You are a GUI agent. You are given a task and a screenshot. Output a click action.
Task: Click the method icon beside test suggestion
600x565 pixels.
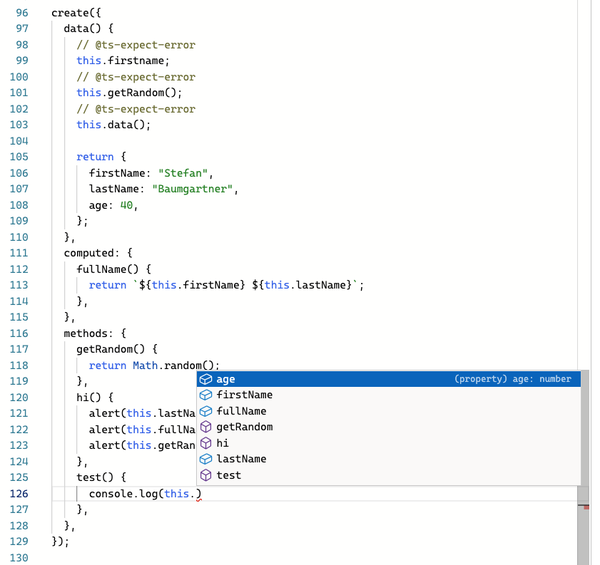pos(205,475)
